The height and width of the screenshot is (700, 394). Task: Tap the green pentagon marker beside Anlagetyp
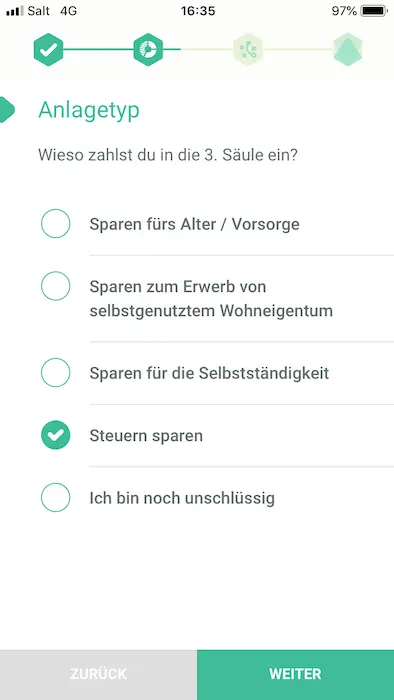coord(7,109)
